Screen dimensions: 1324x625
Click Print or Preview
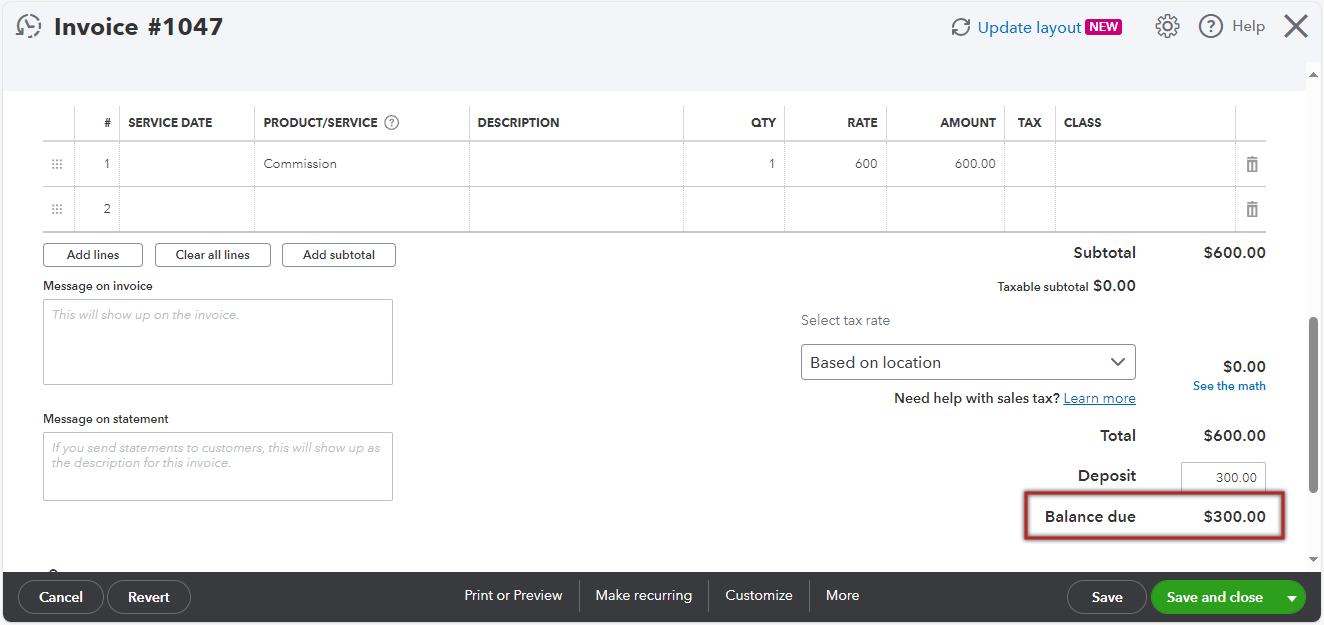point(513,595)
